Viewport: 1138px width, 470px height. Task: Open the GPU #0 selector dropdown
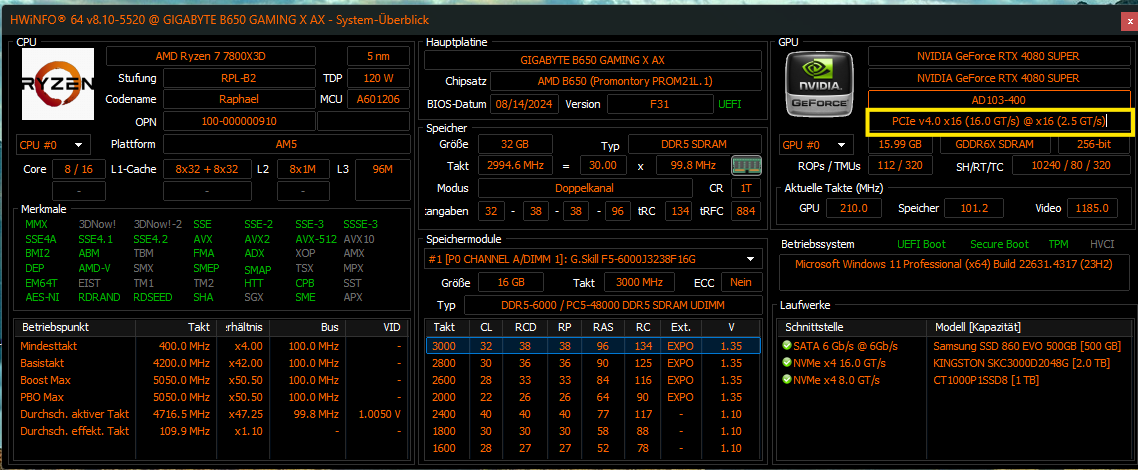(x=816, y=144)
